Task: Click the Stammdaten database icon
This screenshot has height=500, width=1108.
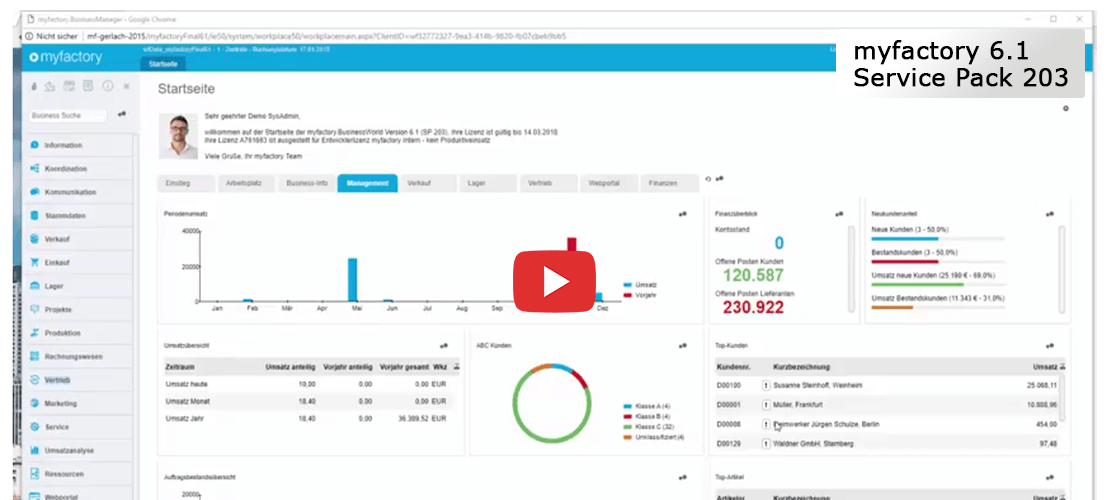Action: [x=34, y=215]
